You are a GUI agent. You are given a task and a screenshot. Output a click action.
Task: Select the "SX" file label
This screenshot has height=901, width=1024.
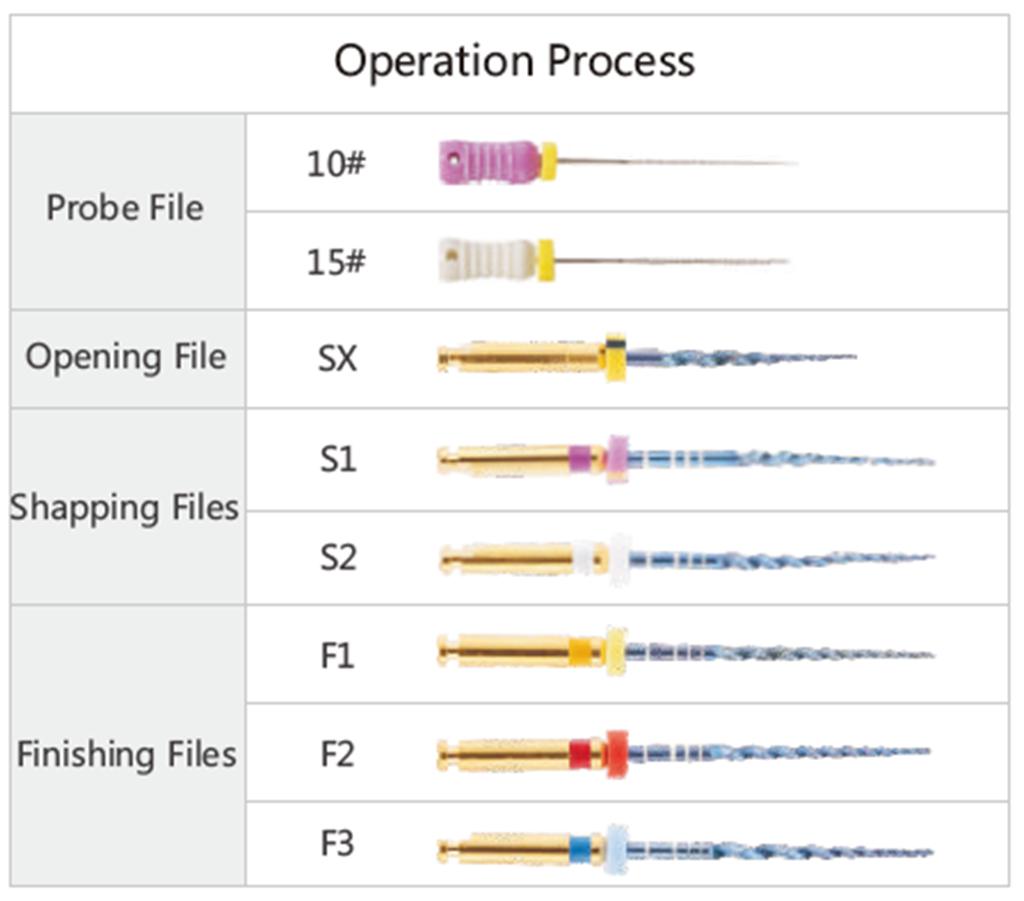(337, 358)
